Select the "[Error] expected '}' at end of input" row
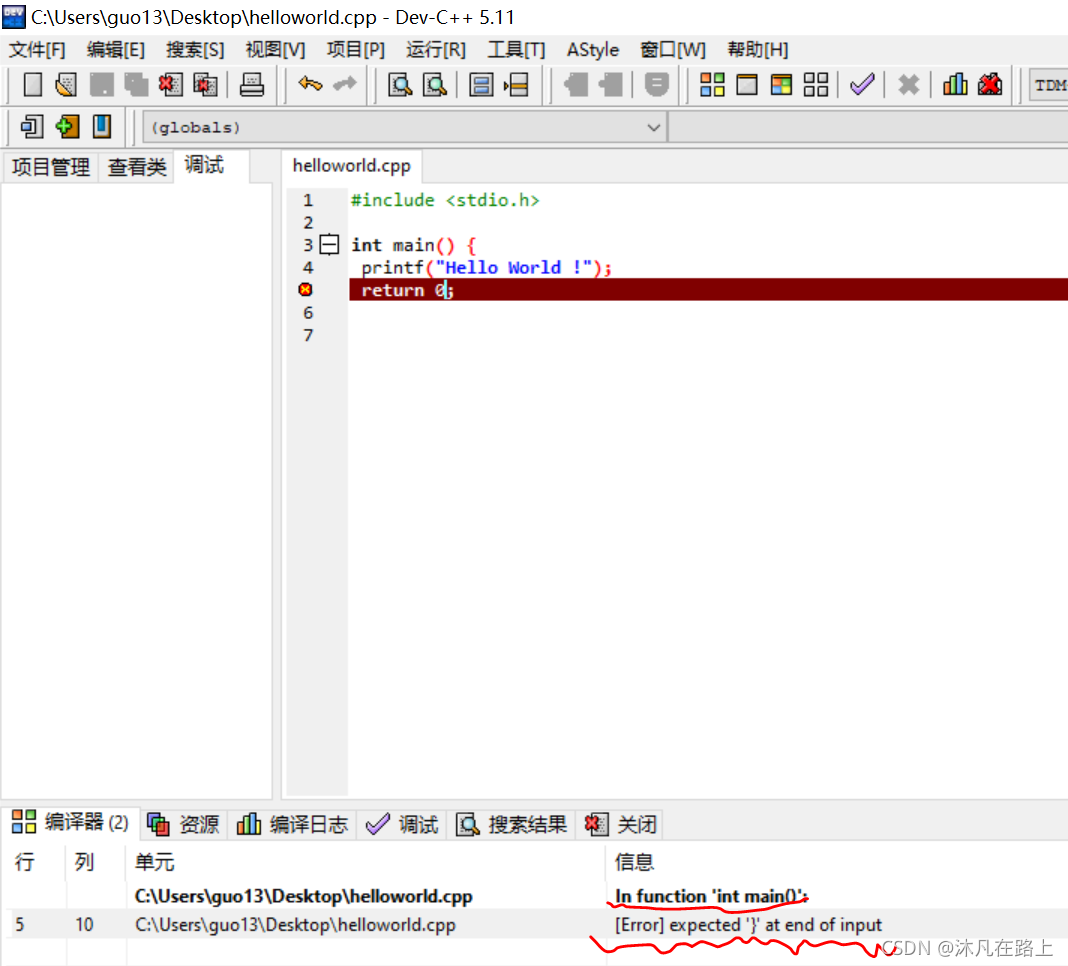The image size is (1068, 966). tap(536, 924)
